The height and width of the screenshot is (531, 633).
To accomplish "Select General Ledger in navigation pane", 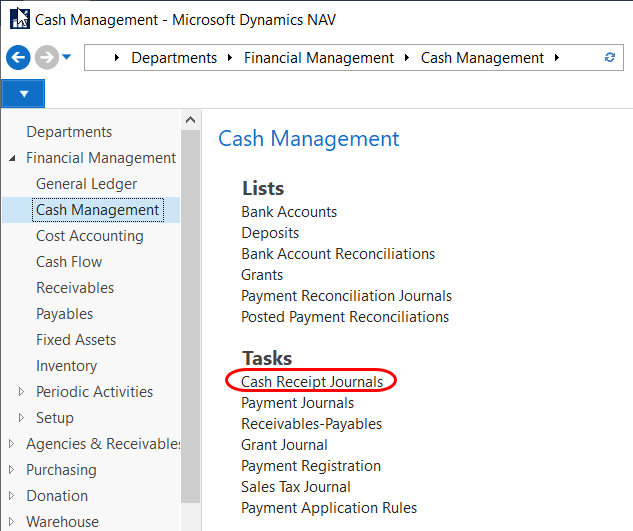I will pos(86,184).
